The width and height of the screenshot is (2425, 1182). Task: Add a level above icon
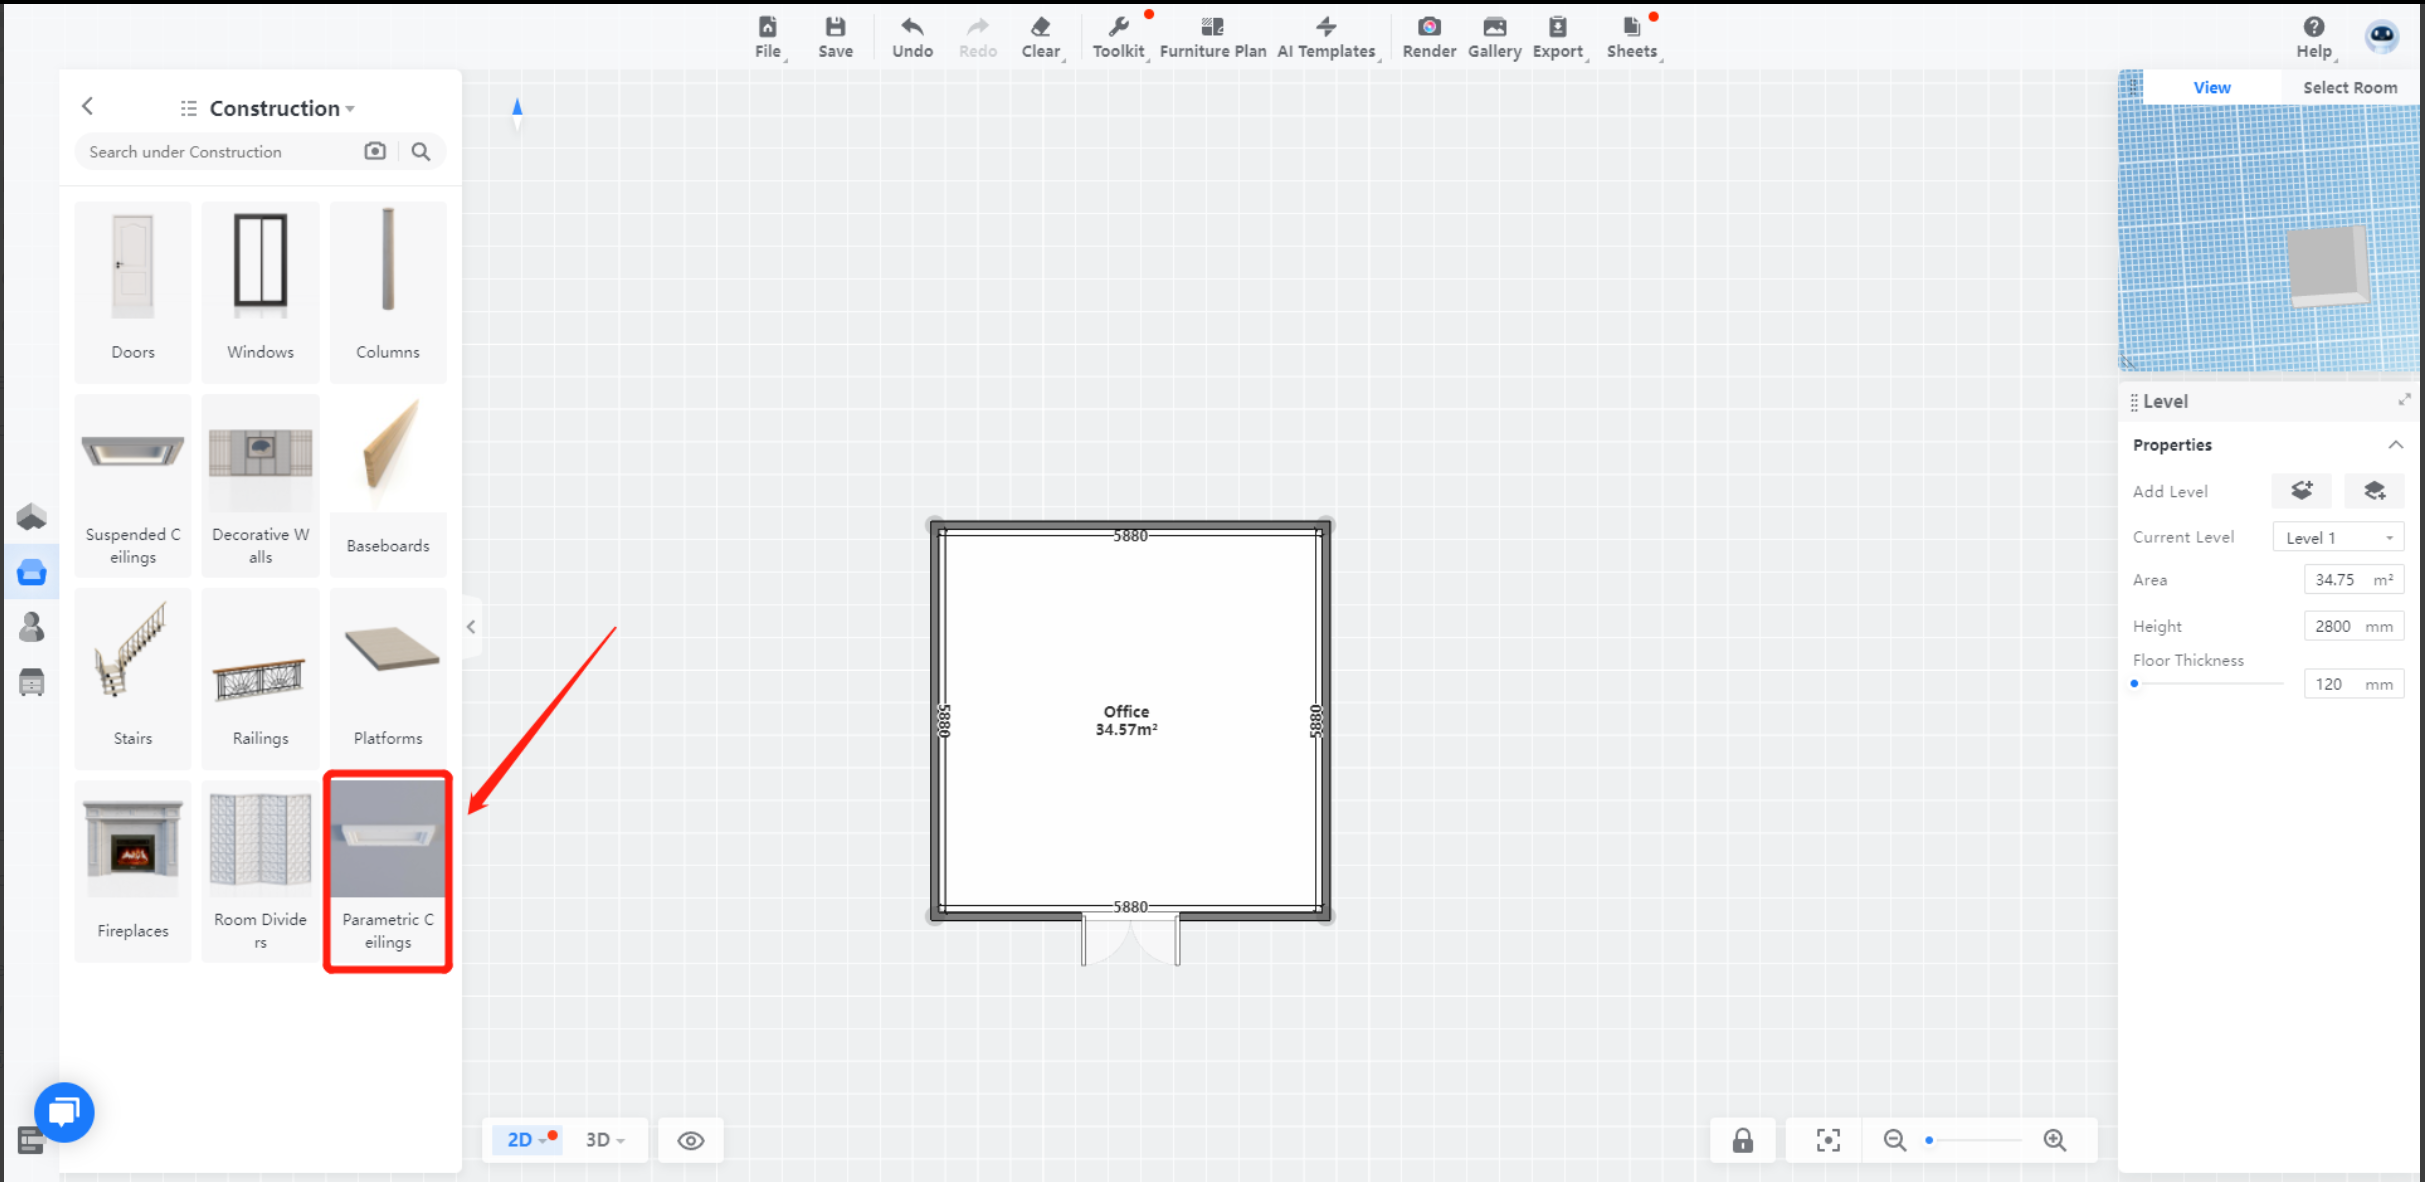pyautogui.click(x=2302, y=491)
